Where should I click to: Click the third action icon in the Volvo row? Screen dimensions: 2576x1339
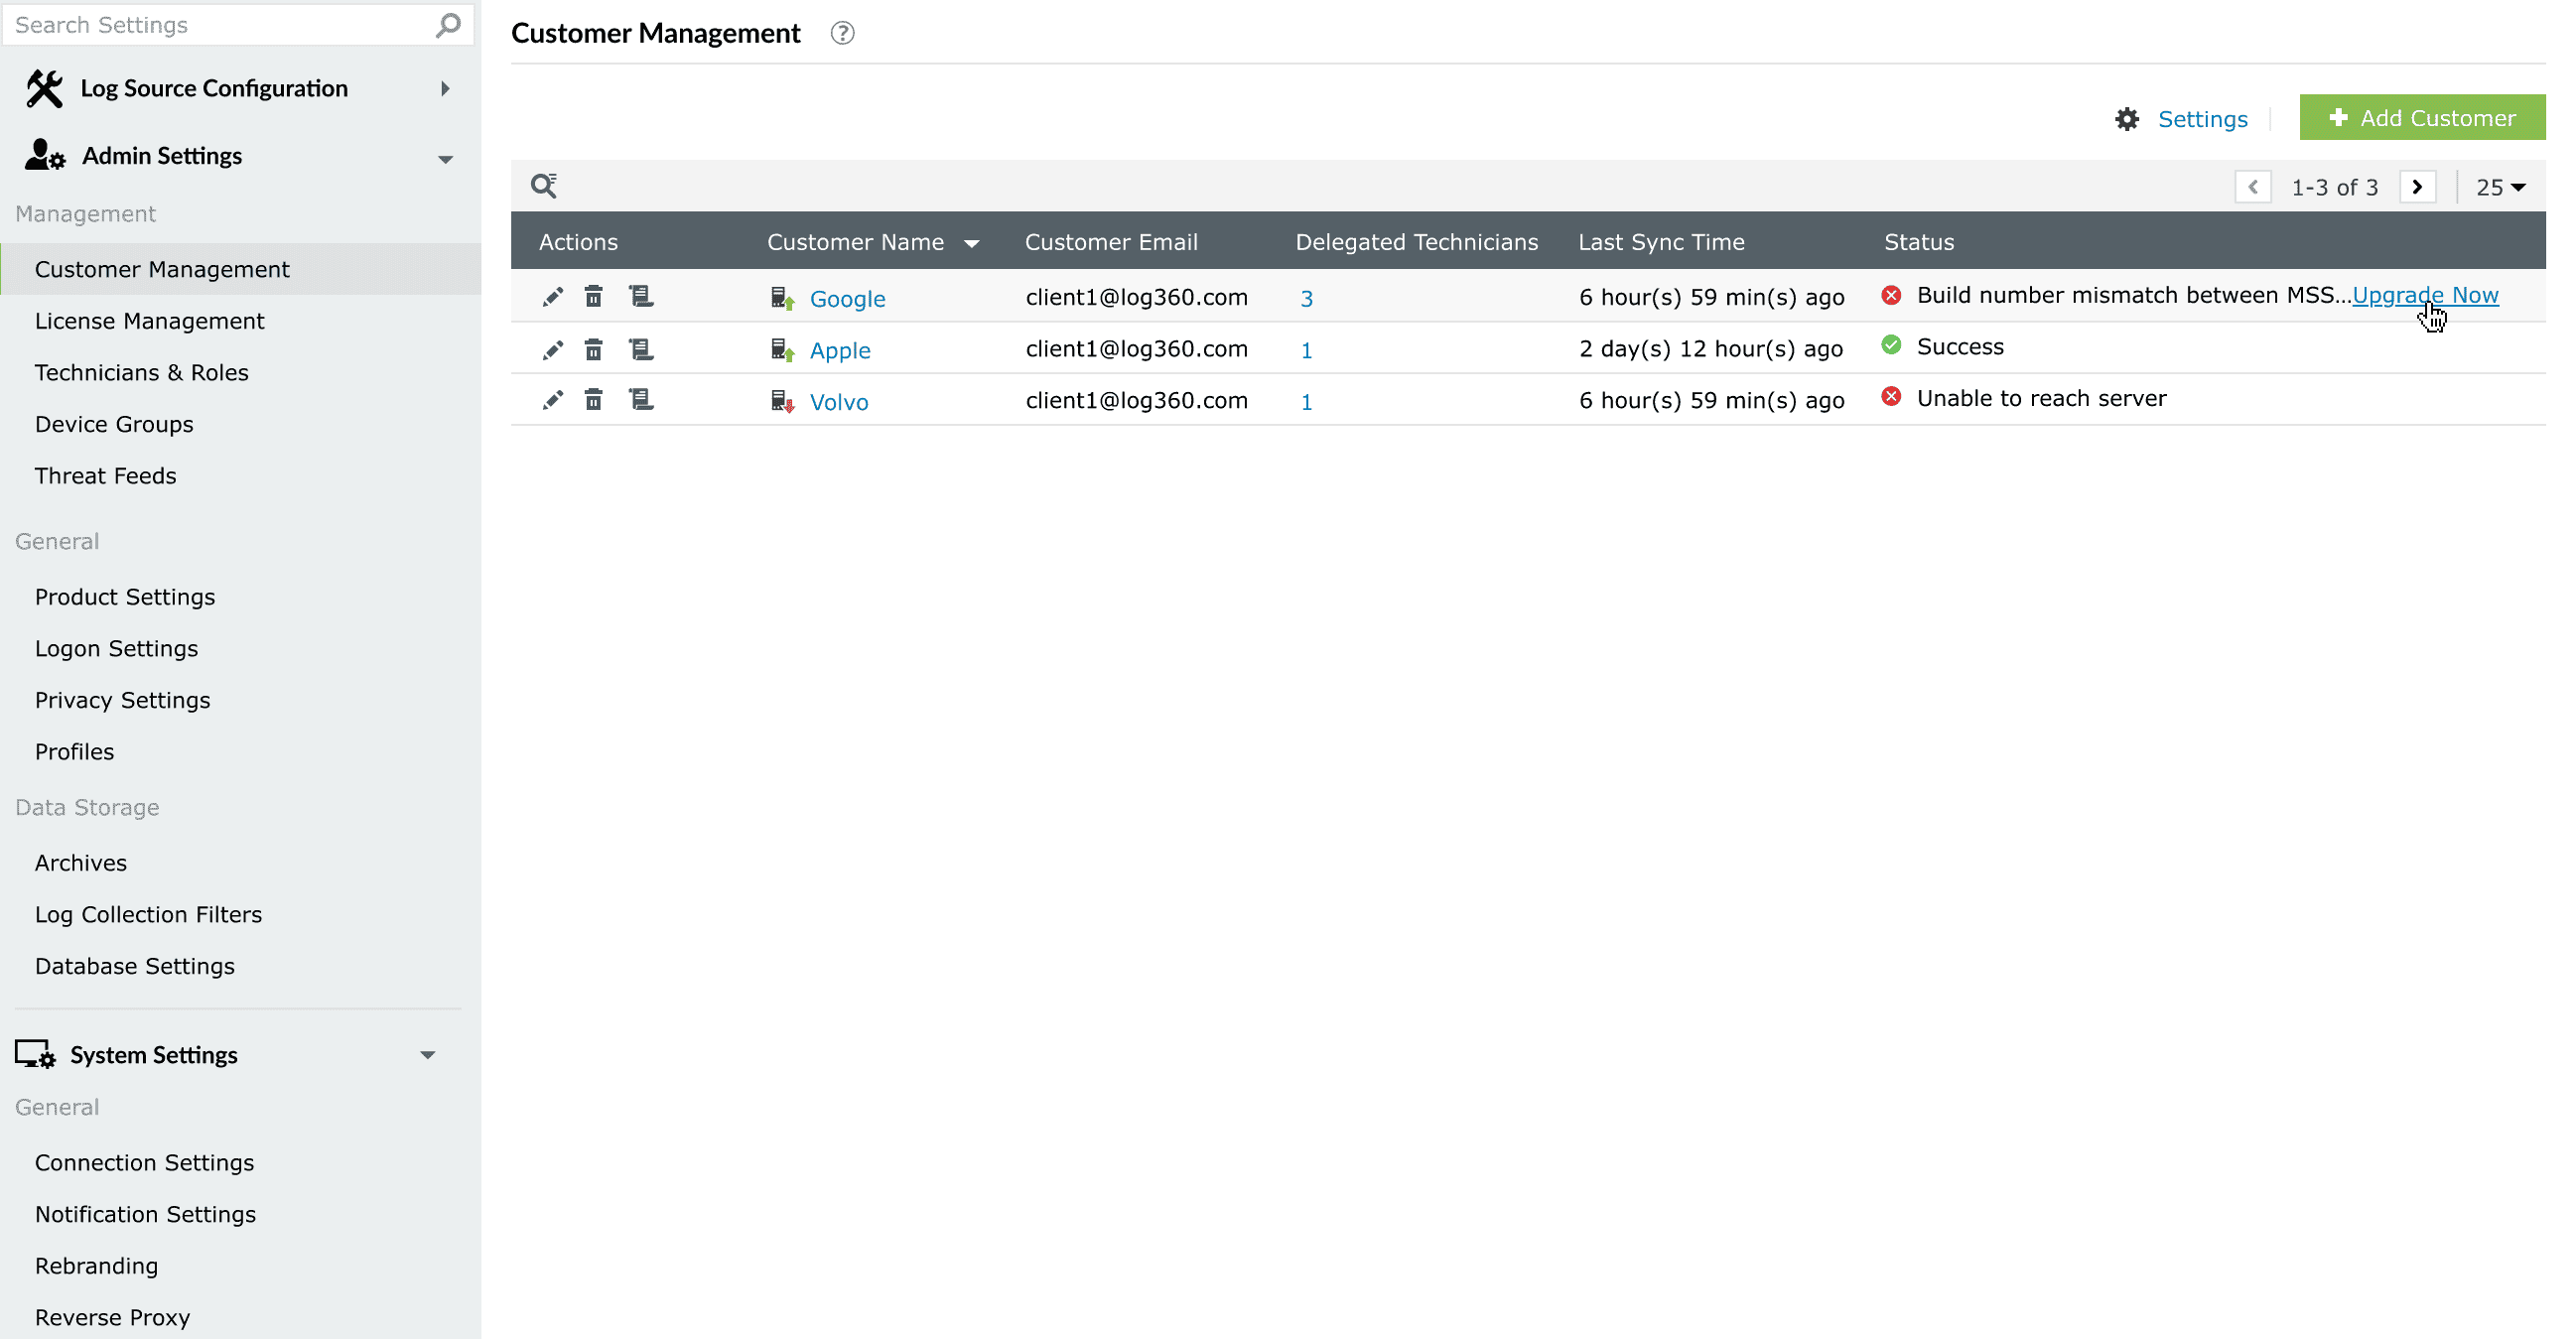pyautogui.click(x=640, y=400)
